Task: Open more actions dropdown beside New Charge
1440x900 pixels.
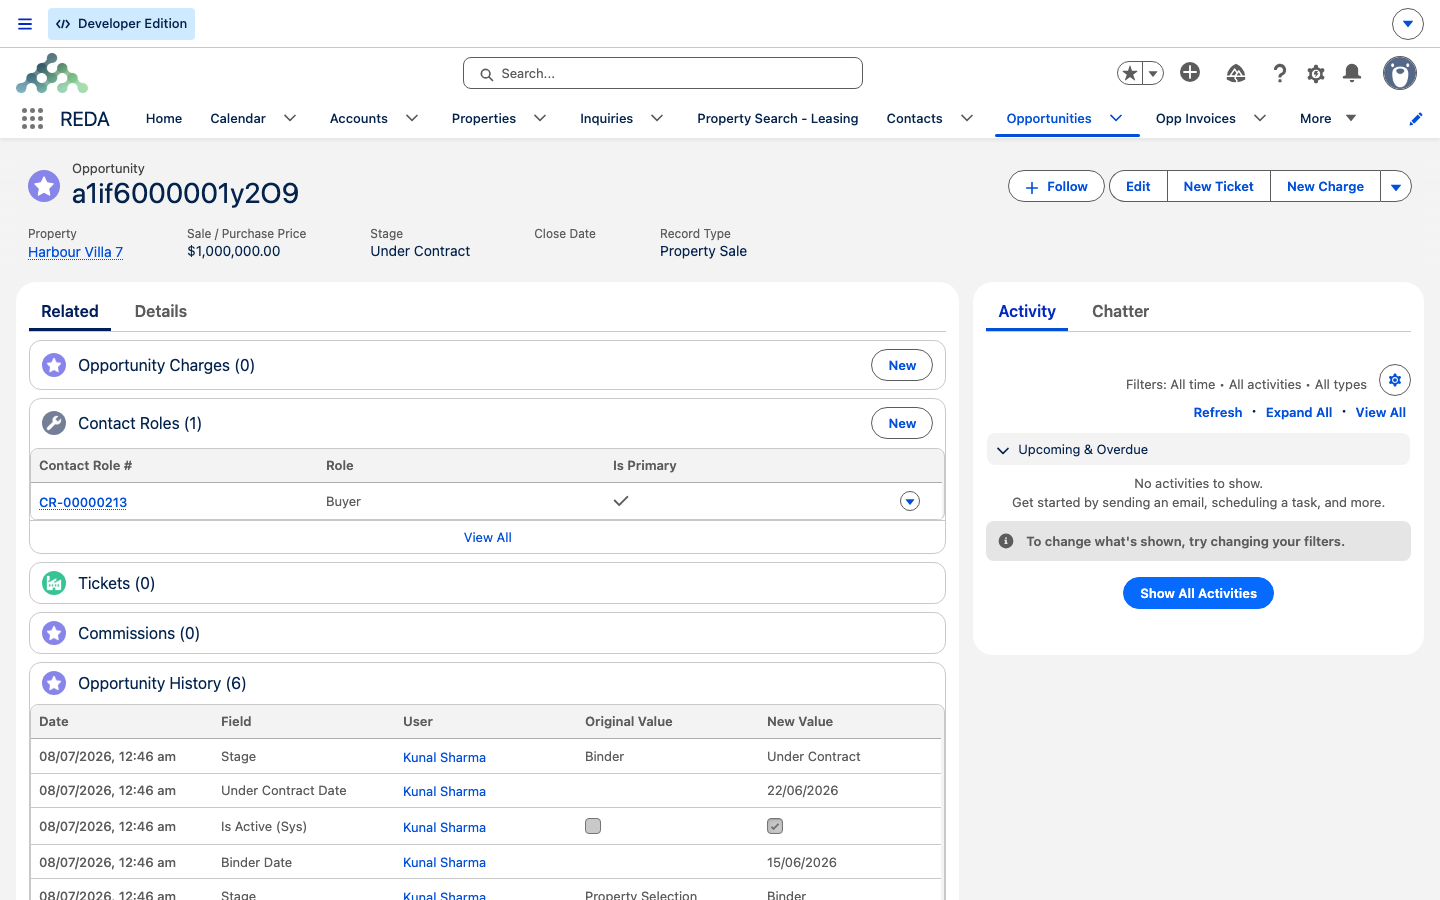Action: 1396,186
